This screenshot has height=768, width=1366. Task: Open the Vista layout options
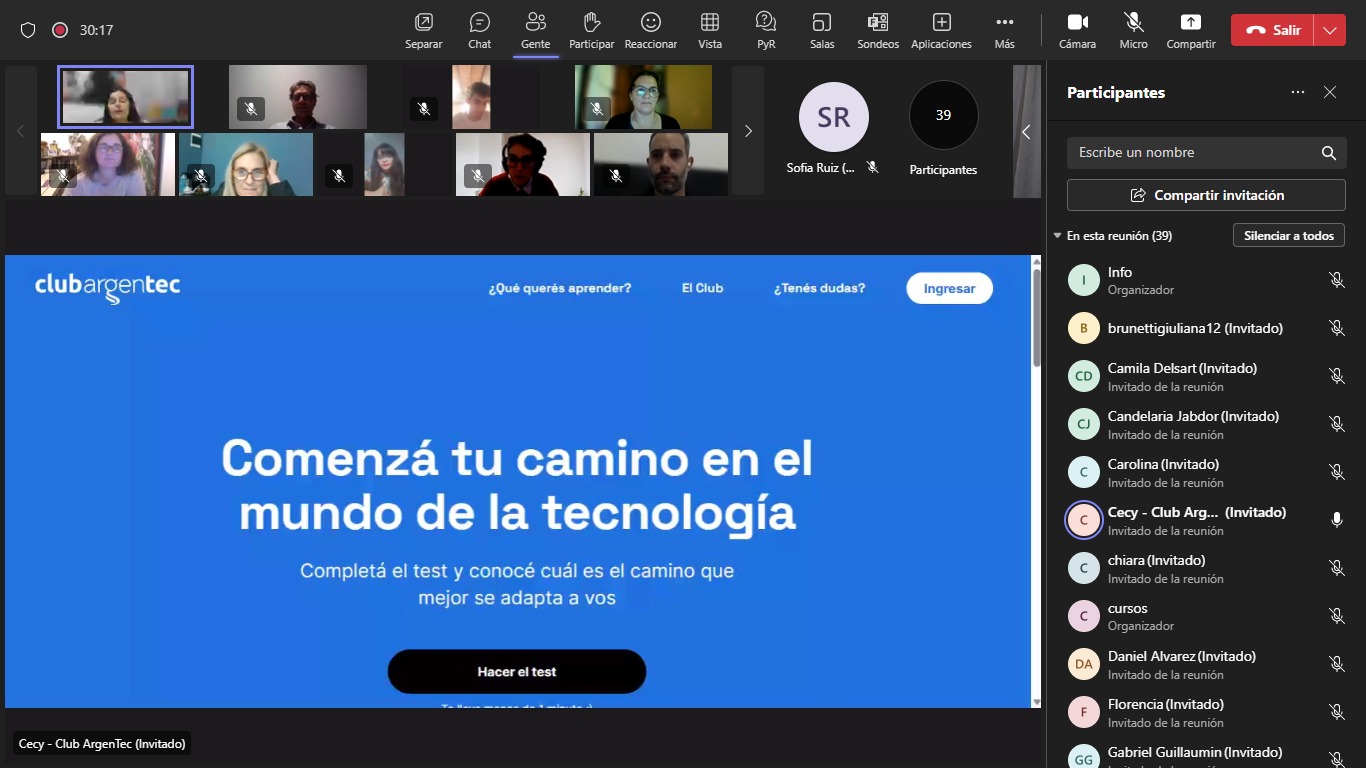[710, 30]
